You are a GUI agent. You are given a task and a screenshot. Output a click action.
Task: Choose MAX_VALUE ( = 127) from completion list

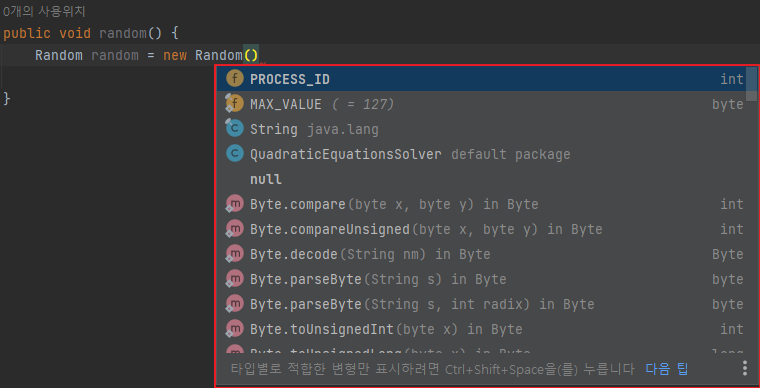pos(481,104)
